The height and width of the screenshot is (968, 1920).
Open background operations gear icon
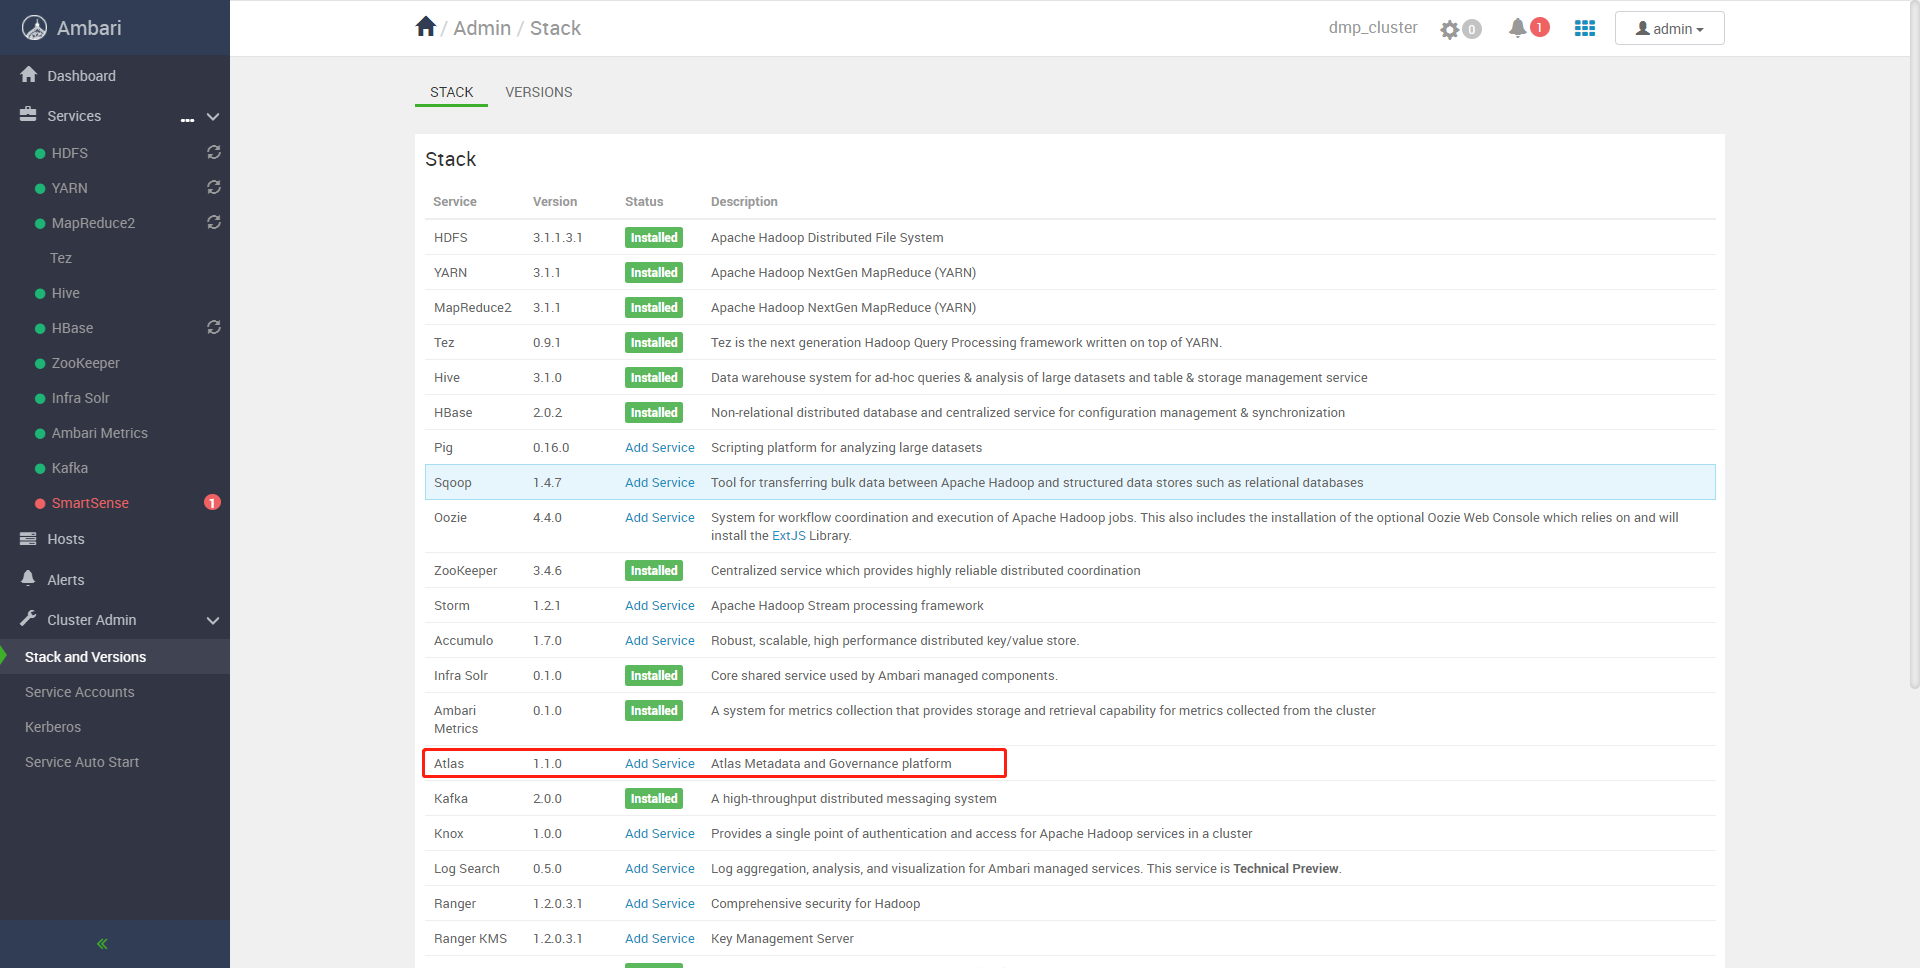1450,29
